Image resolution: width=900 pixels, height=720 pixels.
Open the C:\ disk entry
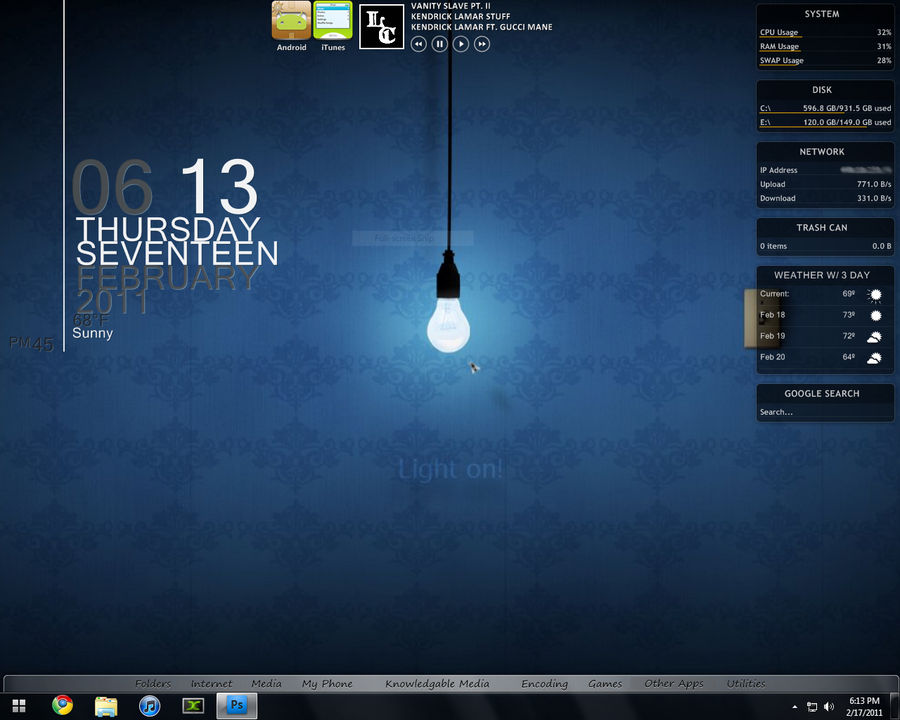pos(825,108)
